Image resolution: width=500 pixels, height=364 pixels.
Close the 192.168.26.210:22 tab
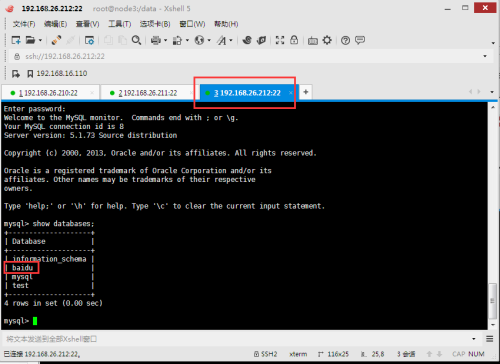pyautogui.click(x=92, y=93)
